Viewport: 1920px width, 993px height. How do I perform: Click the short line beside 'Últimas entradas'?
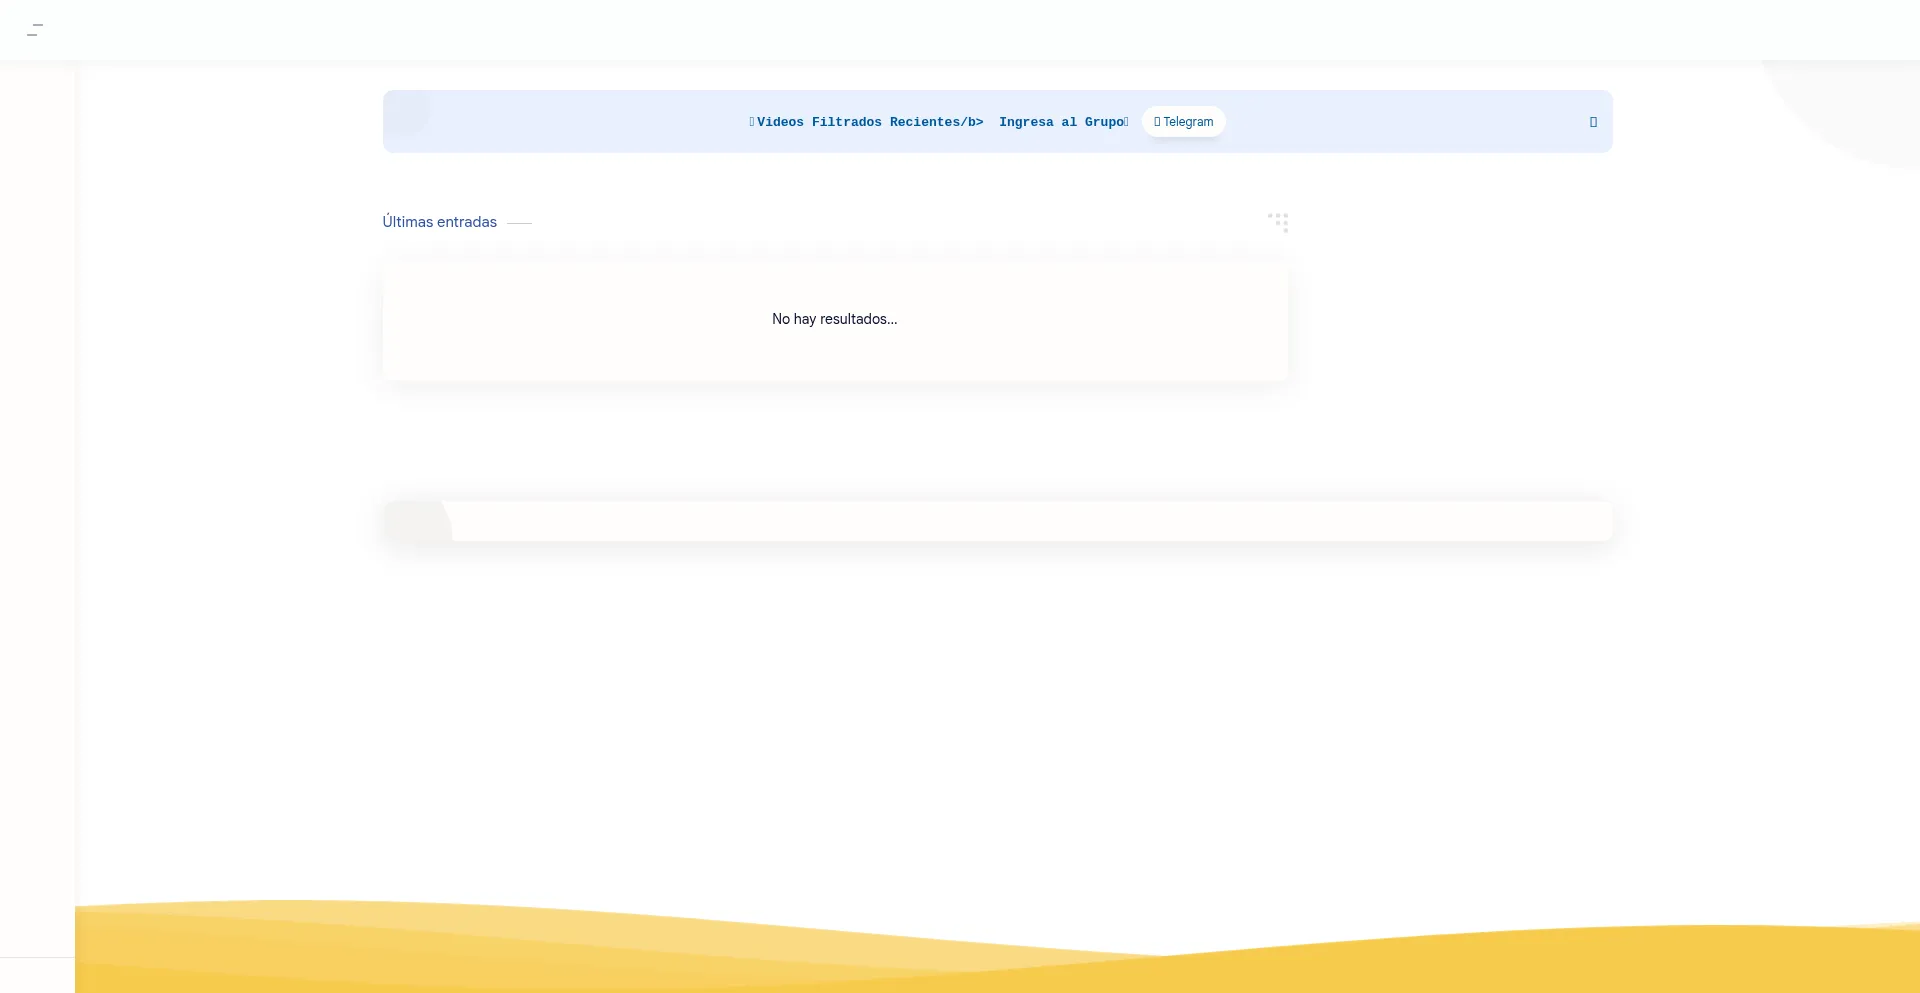(x=519, y=223)
